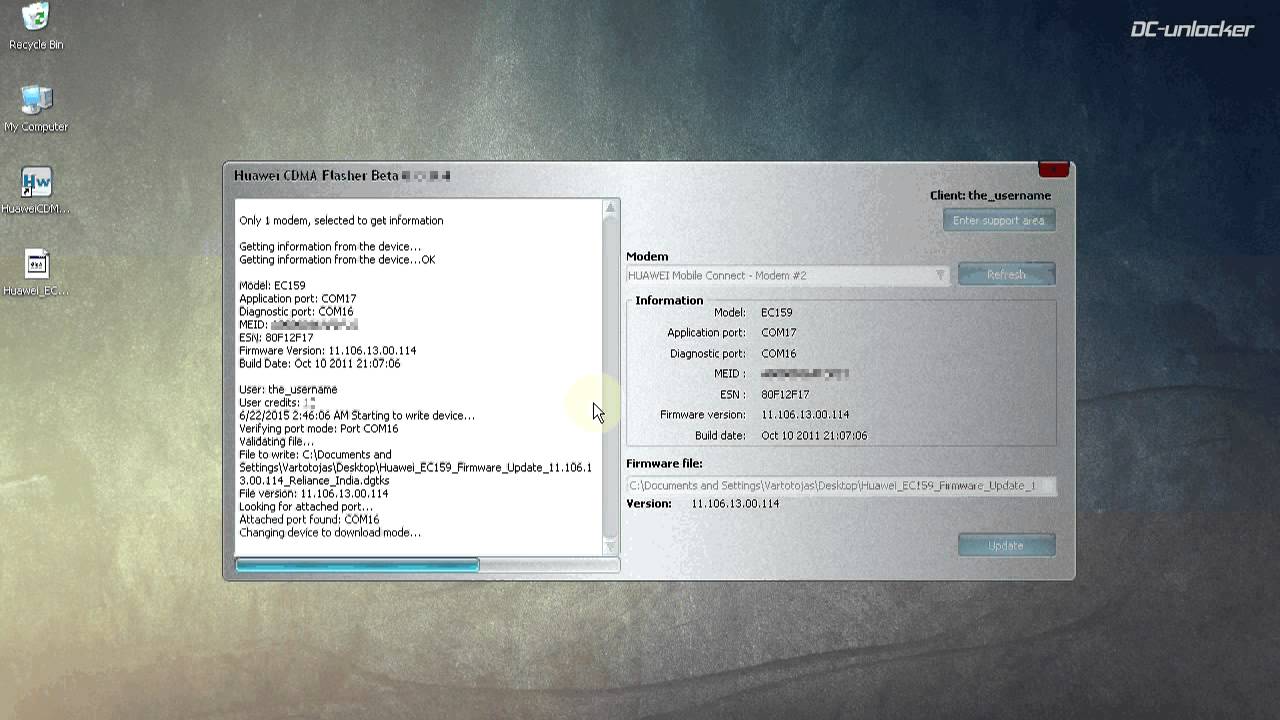The height and width of the screenshot is (720, 1280).
Task: Click the Refresh modem button
Action: pos(1006,274)
